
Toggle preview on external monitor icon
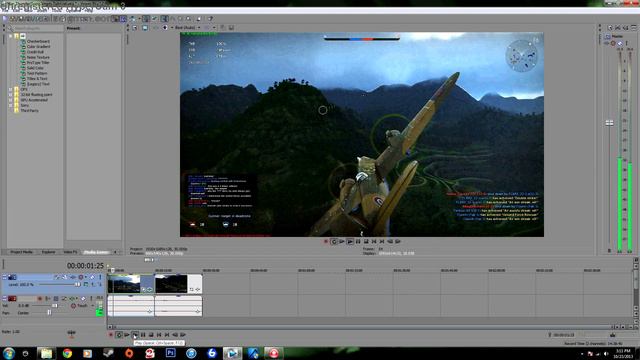point(145,28)
